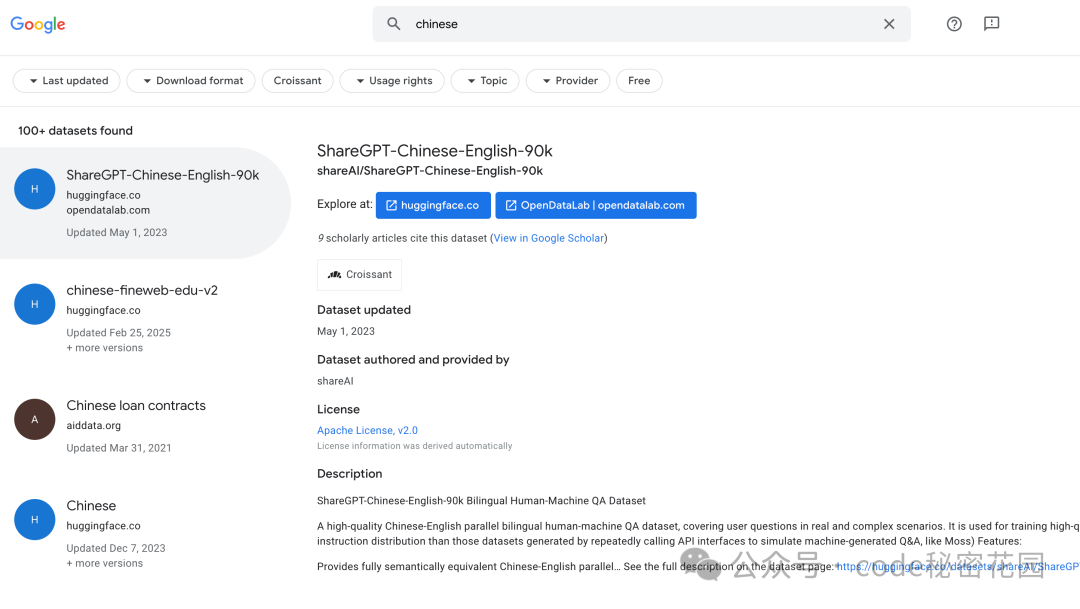This screenshot has height=609, width=1080.
Task: Clear the search query with the X icon
Action: (889, 24)
